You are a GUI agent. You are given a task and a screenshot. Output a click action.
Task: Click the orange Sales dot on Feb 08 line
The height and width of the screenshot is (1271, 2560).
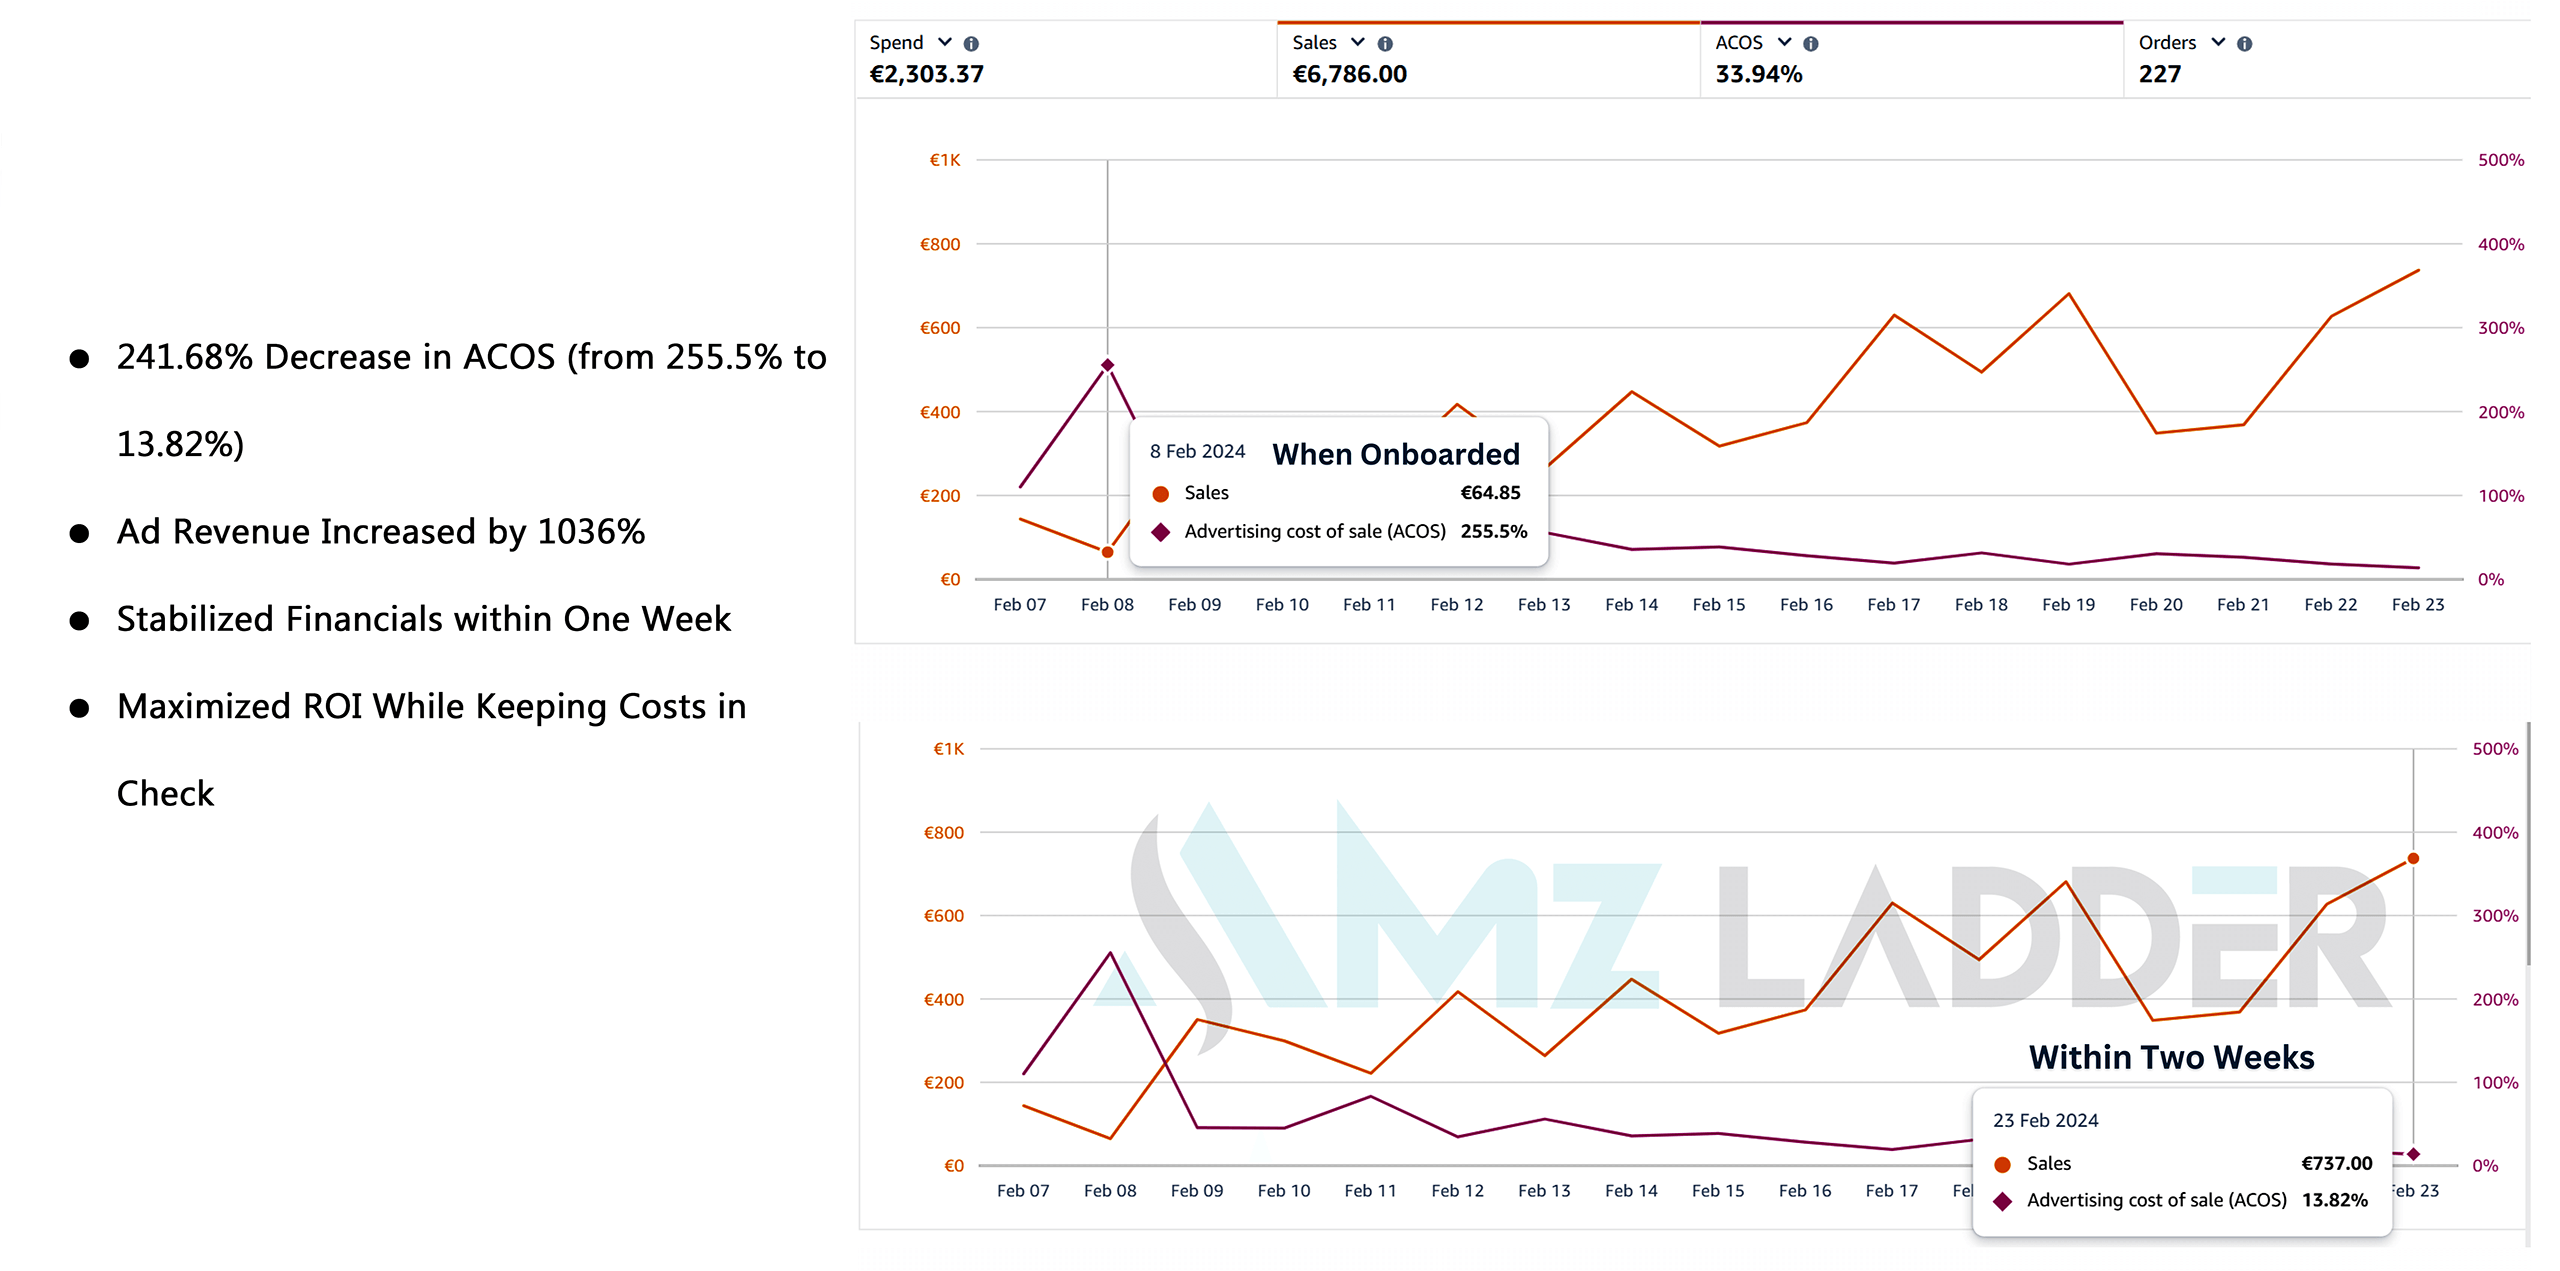[1107, 552]
